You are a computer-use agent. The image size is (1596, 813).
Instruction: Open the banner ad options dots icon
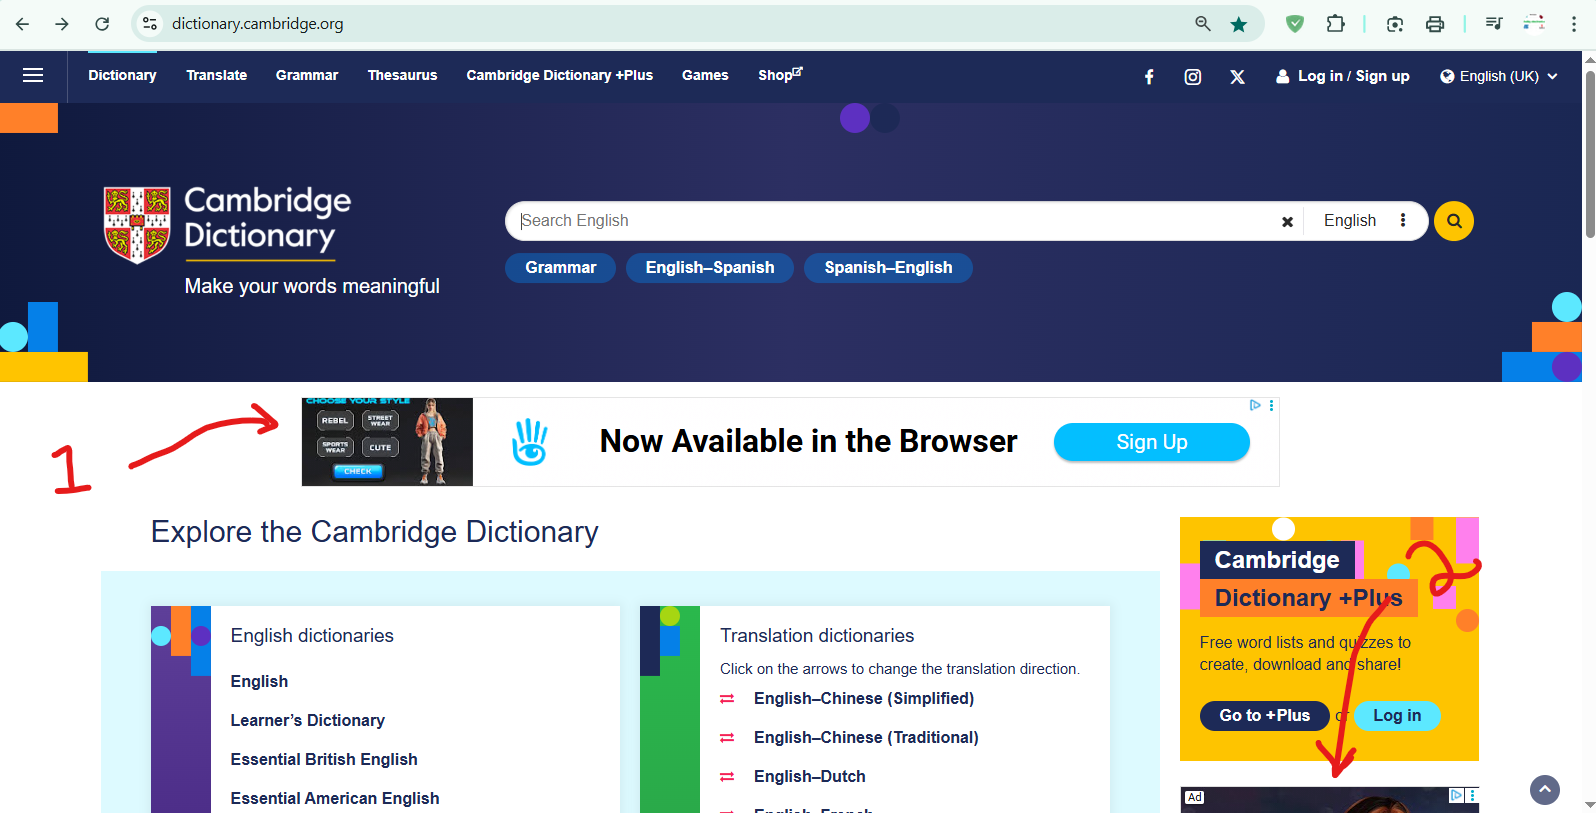pos(1272,405)
